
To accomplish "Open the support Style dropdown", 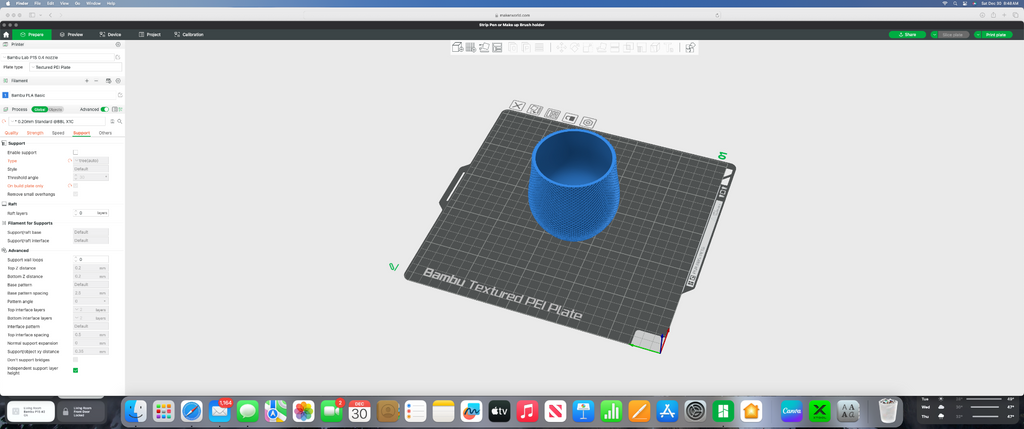I will coord(91,169).
